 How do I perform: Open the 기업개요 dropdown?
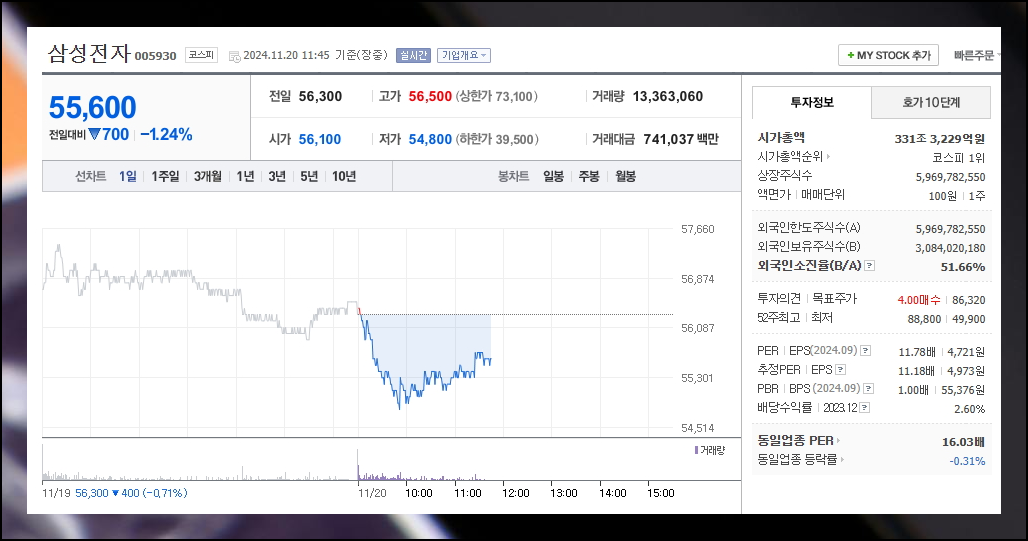pos(464,56)
